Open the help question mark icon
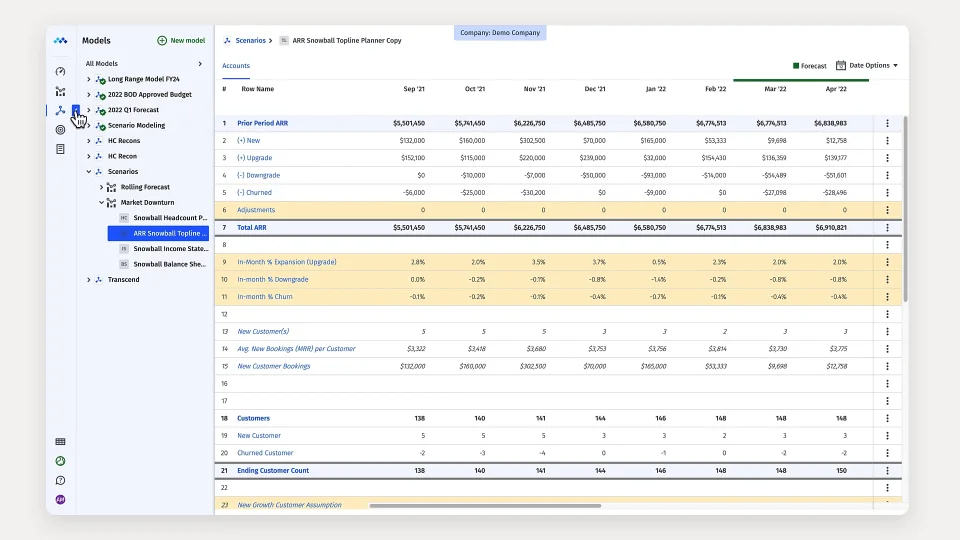Viewport: 960px width, 540px height. (x=60, y=480)
